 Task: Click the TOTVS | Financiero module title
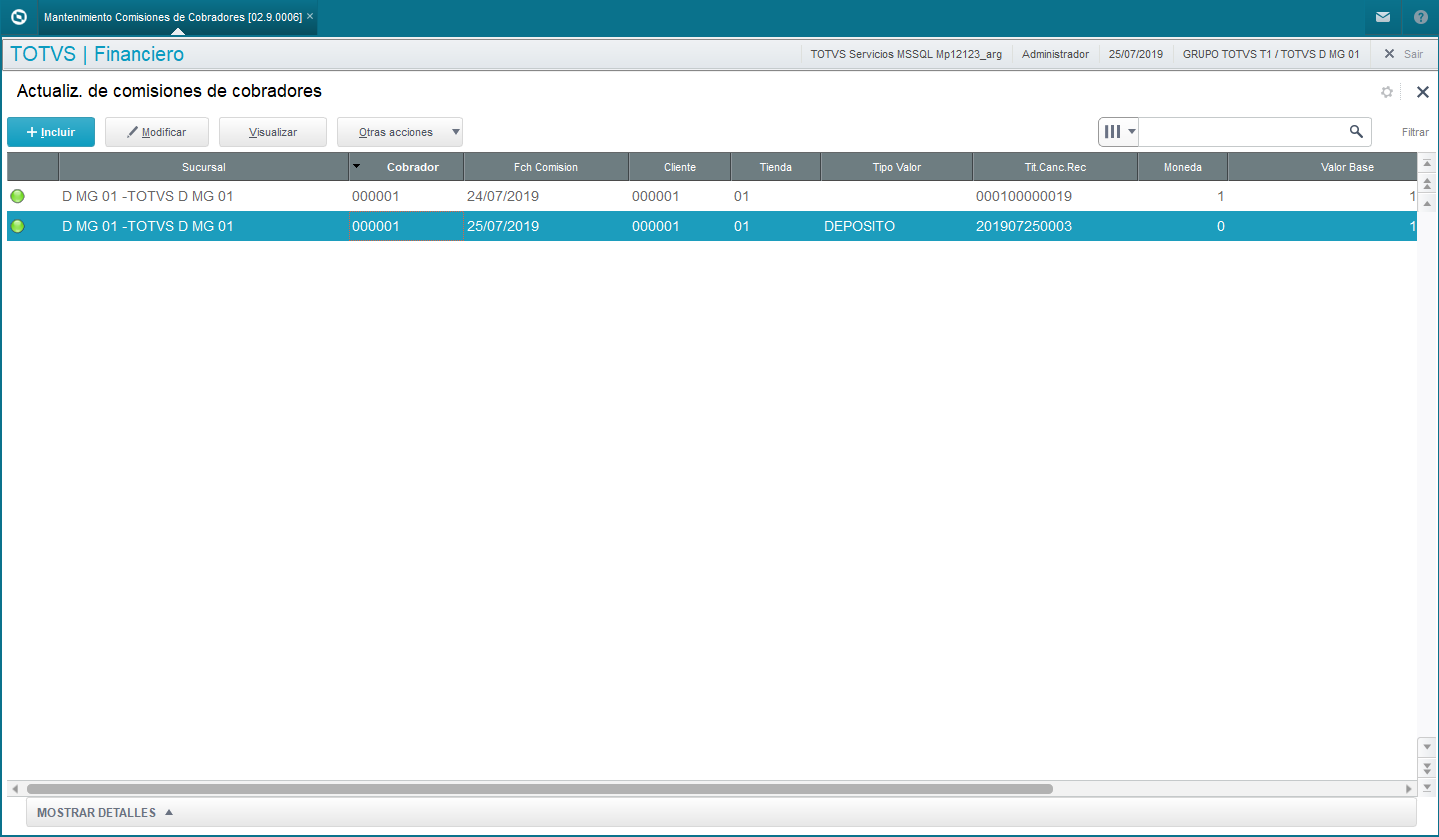click(x=97, y=54)
